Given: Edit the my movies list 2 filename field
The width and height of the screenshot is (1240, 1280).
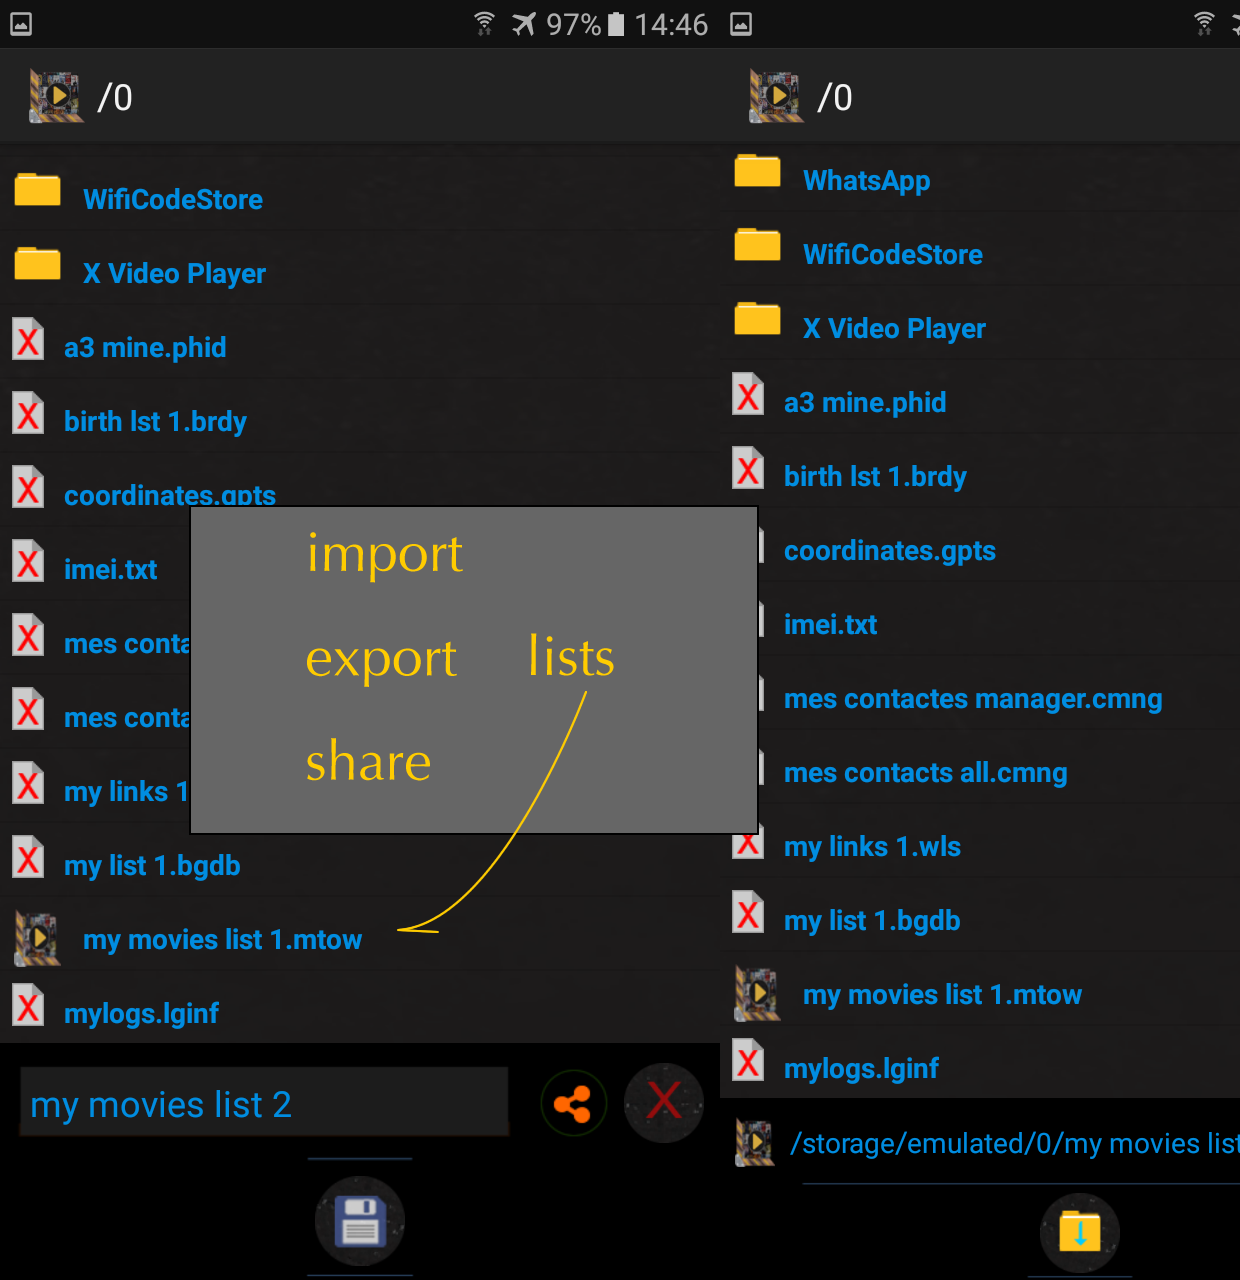Looking at the screenshot, I should click(x=264, y=1102).
